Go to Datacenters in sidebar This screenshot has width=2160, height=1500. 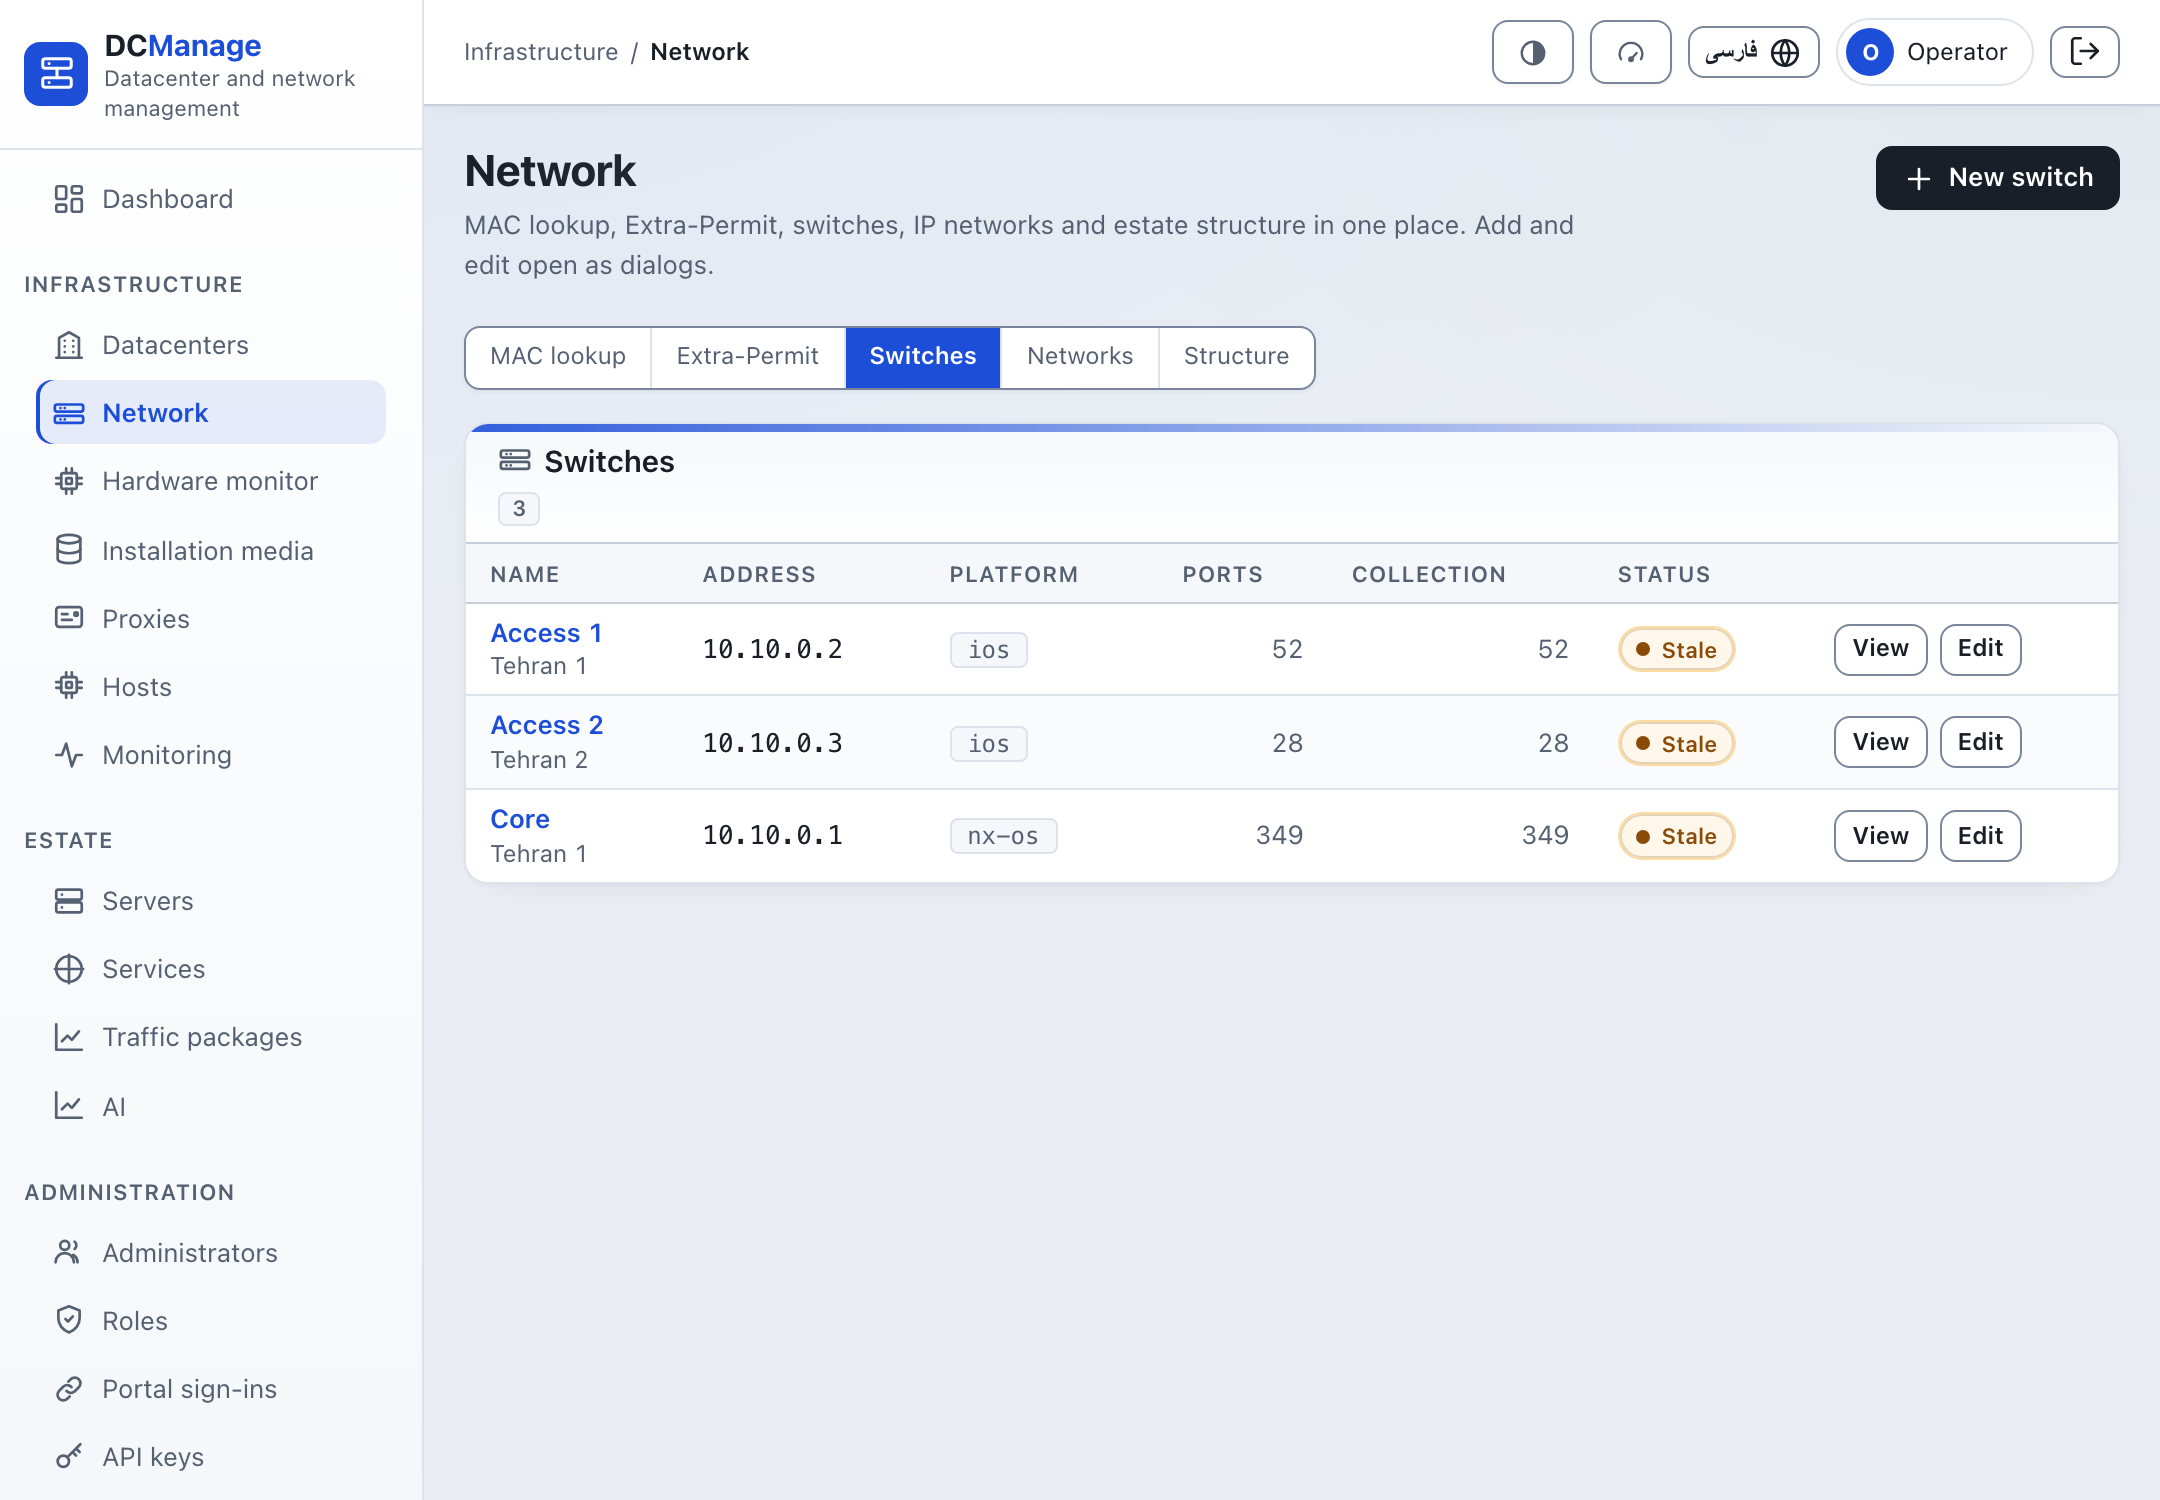click(x=210, y=345)
